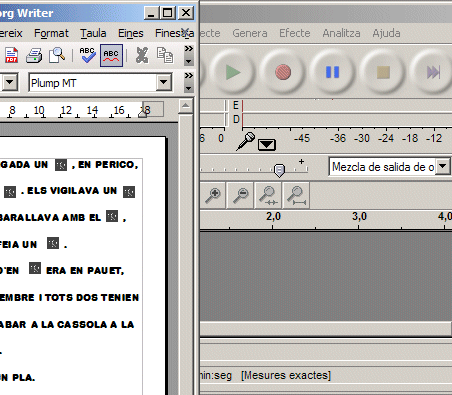Click the Skip to End button
The width and height of the screenshot is (452, 395).
coord(433,72)
